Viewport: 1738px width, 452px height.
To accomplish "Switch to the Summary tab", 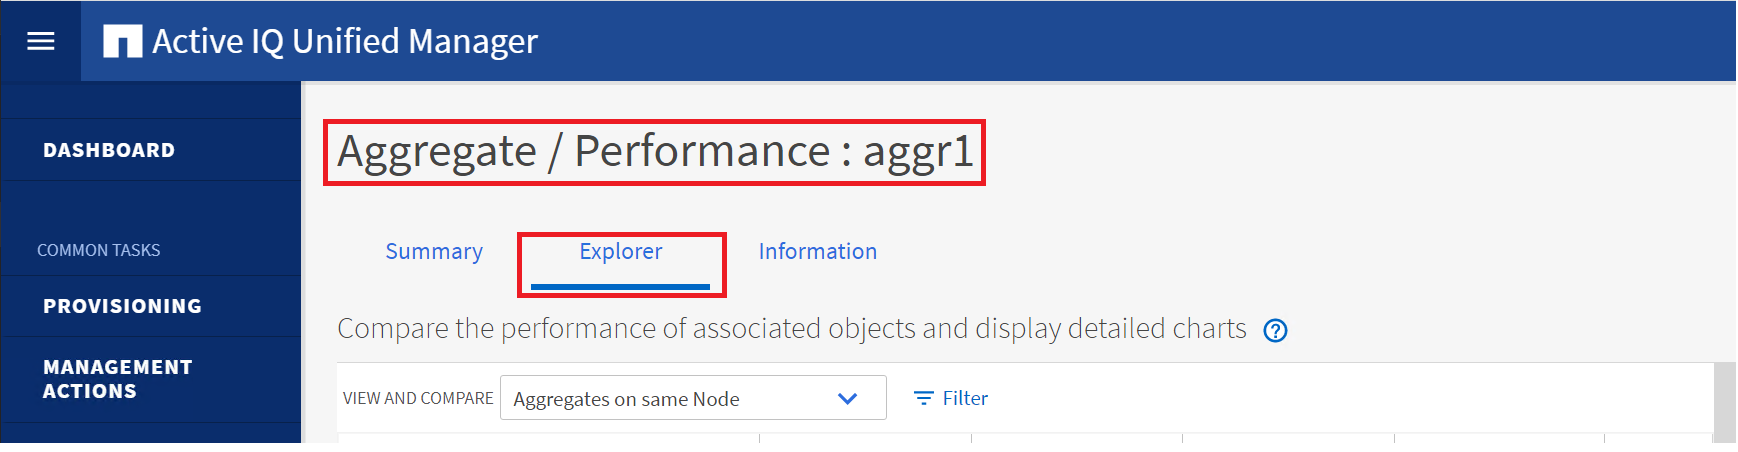I will [434, 252].
